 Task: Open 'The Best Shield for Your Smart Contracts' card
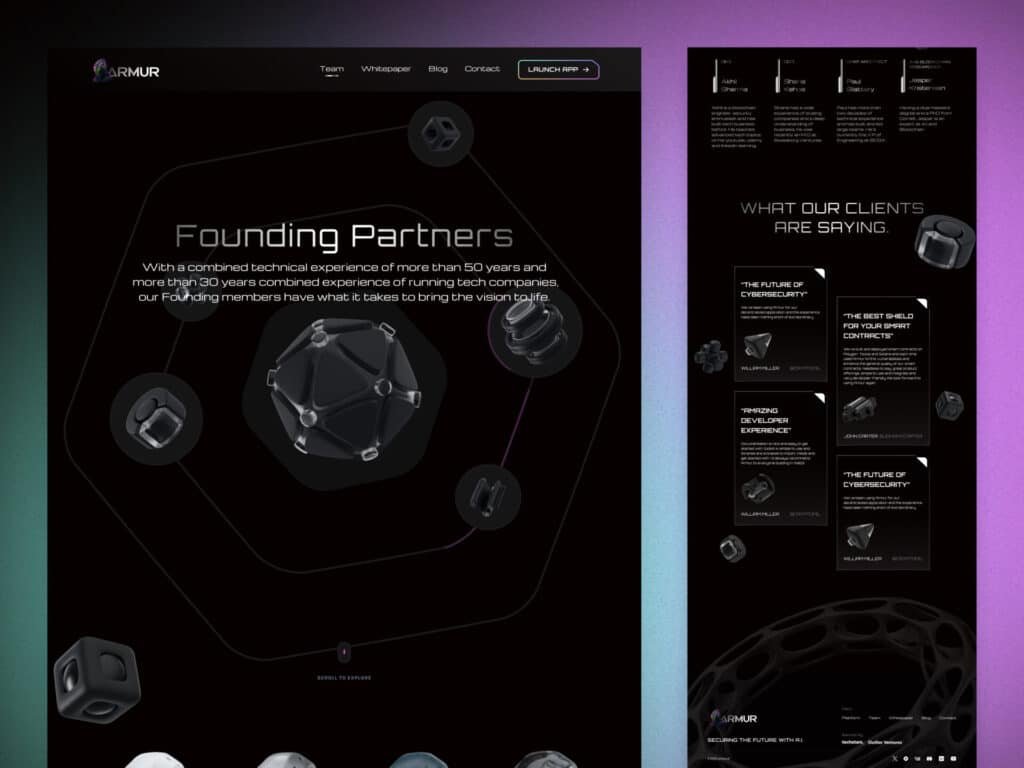click(x=883, y=371)
